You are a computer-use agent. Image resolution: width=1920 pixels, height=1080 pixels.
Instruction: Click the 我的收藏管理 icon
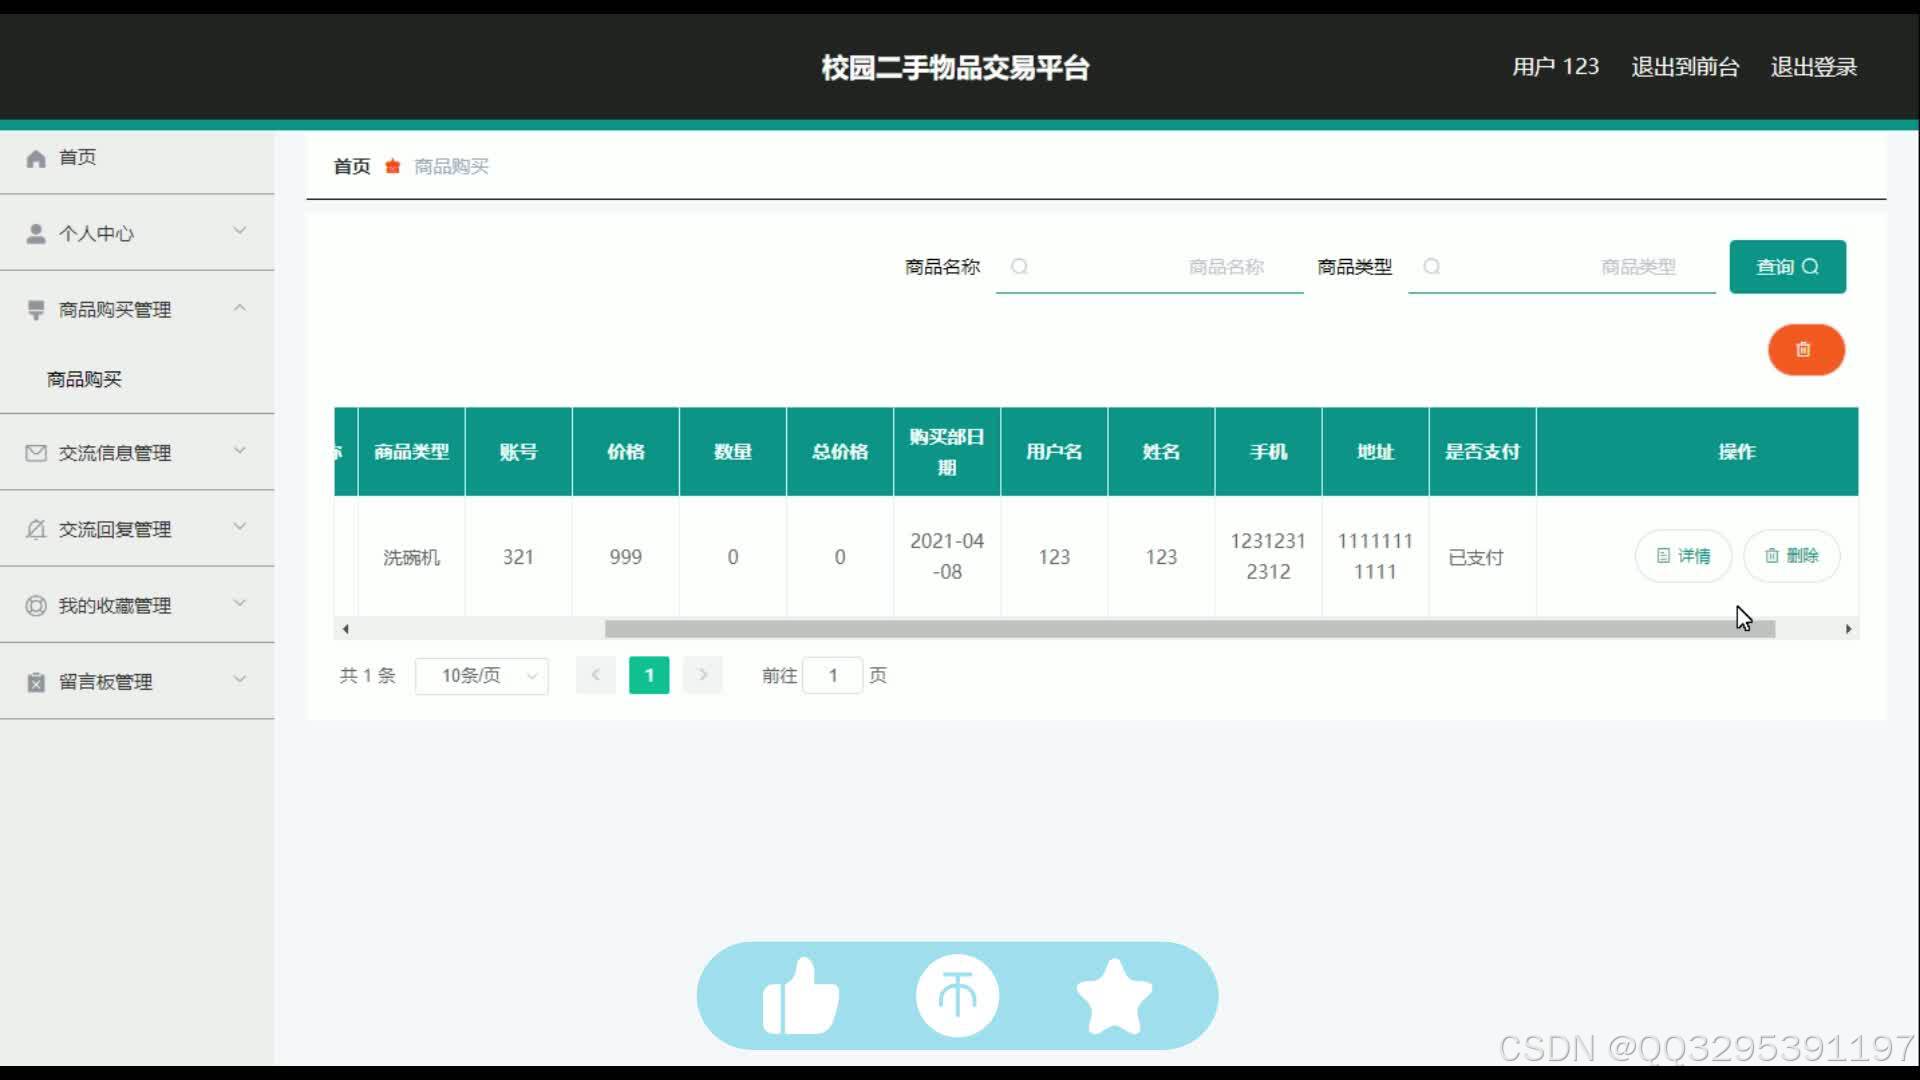36,606
